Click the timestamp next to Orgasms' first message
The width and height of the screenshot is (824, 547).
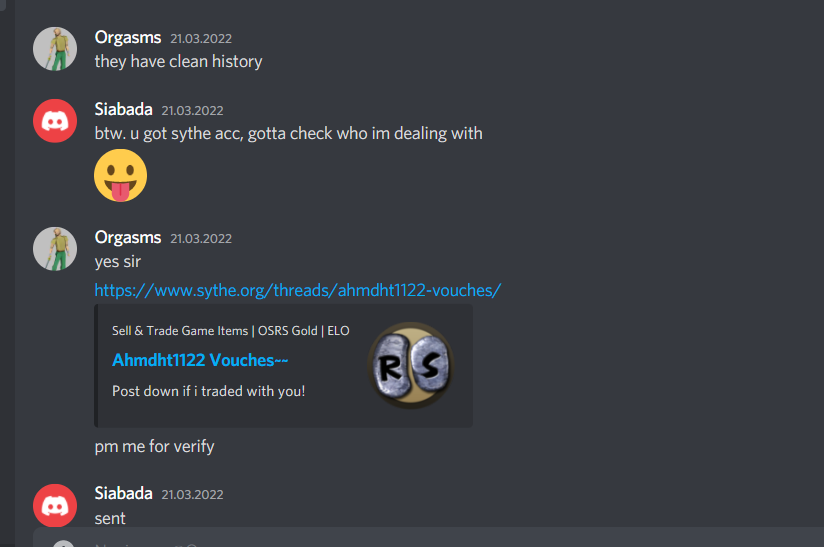pos(201,38)
